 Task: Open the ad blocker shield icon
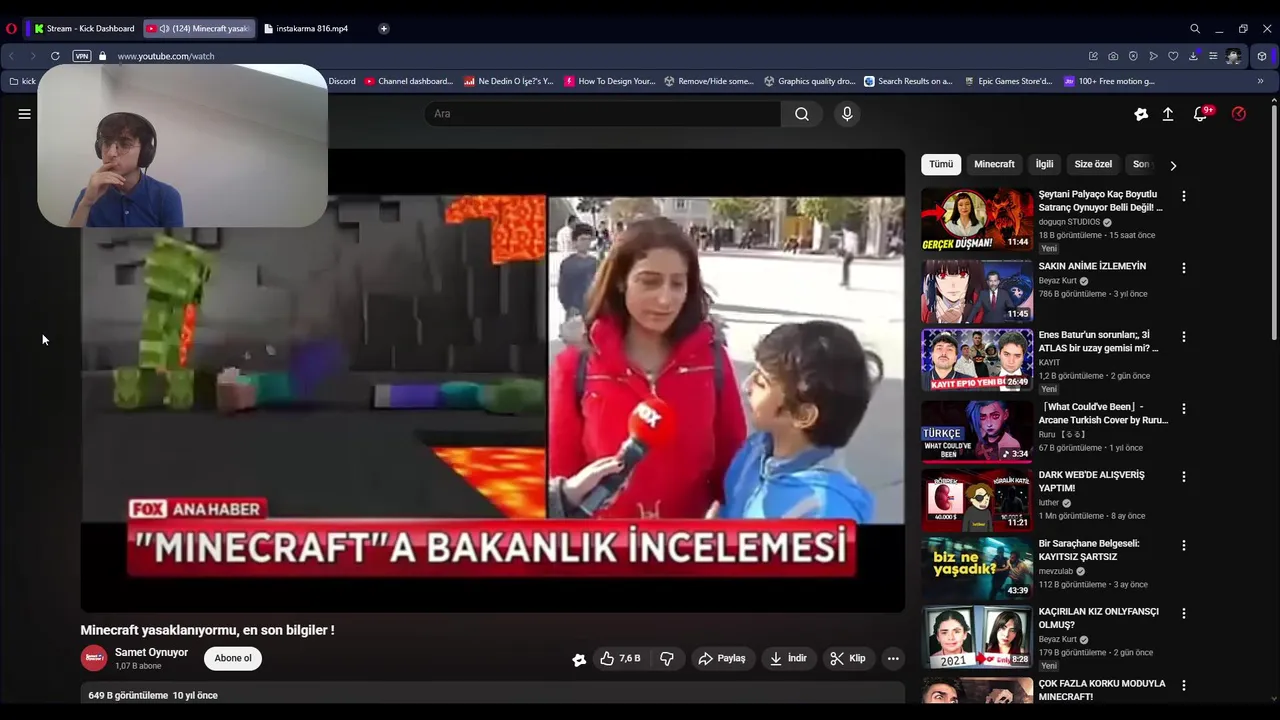[x=1133, y=56]
